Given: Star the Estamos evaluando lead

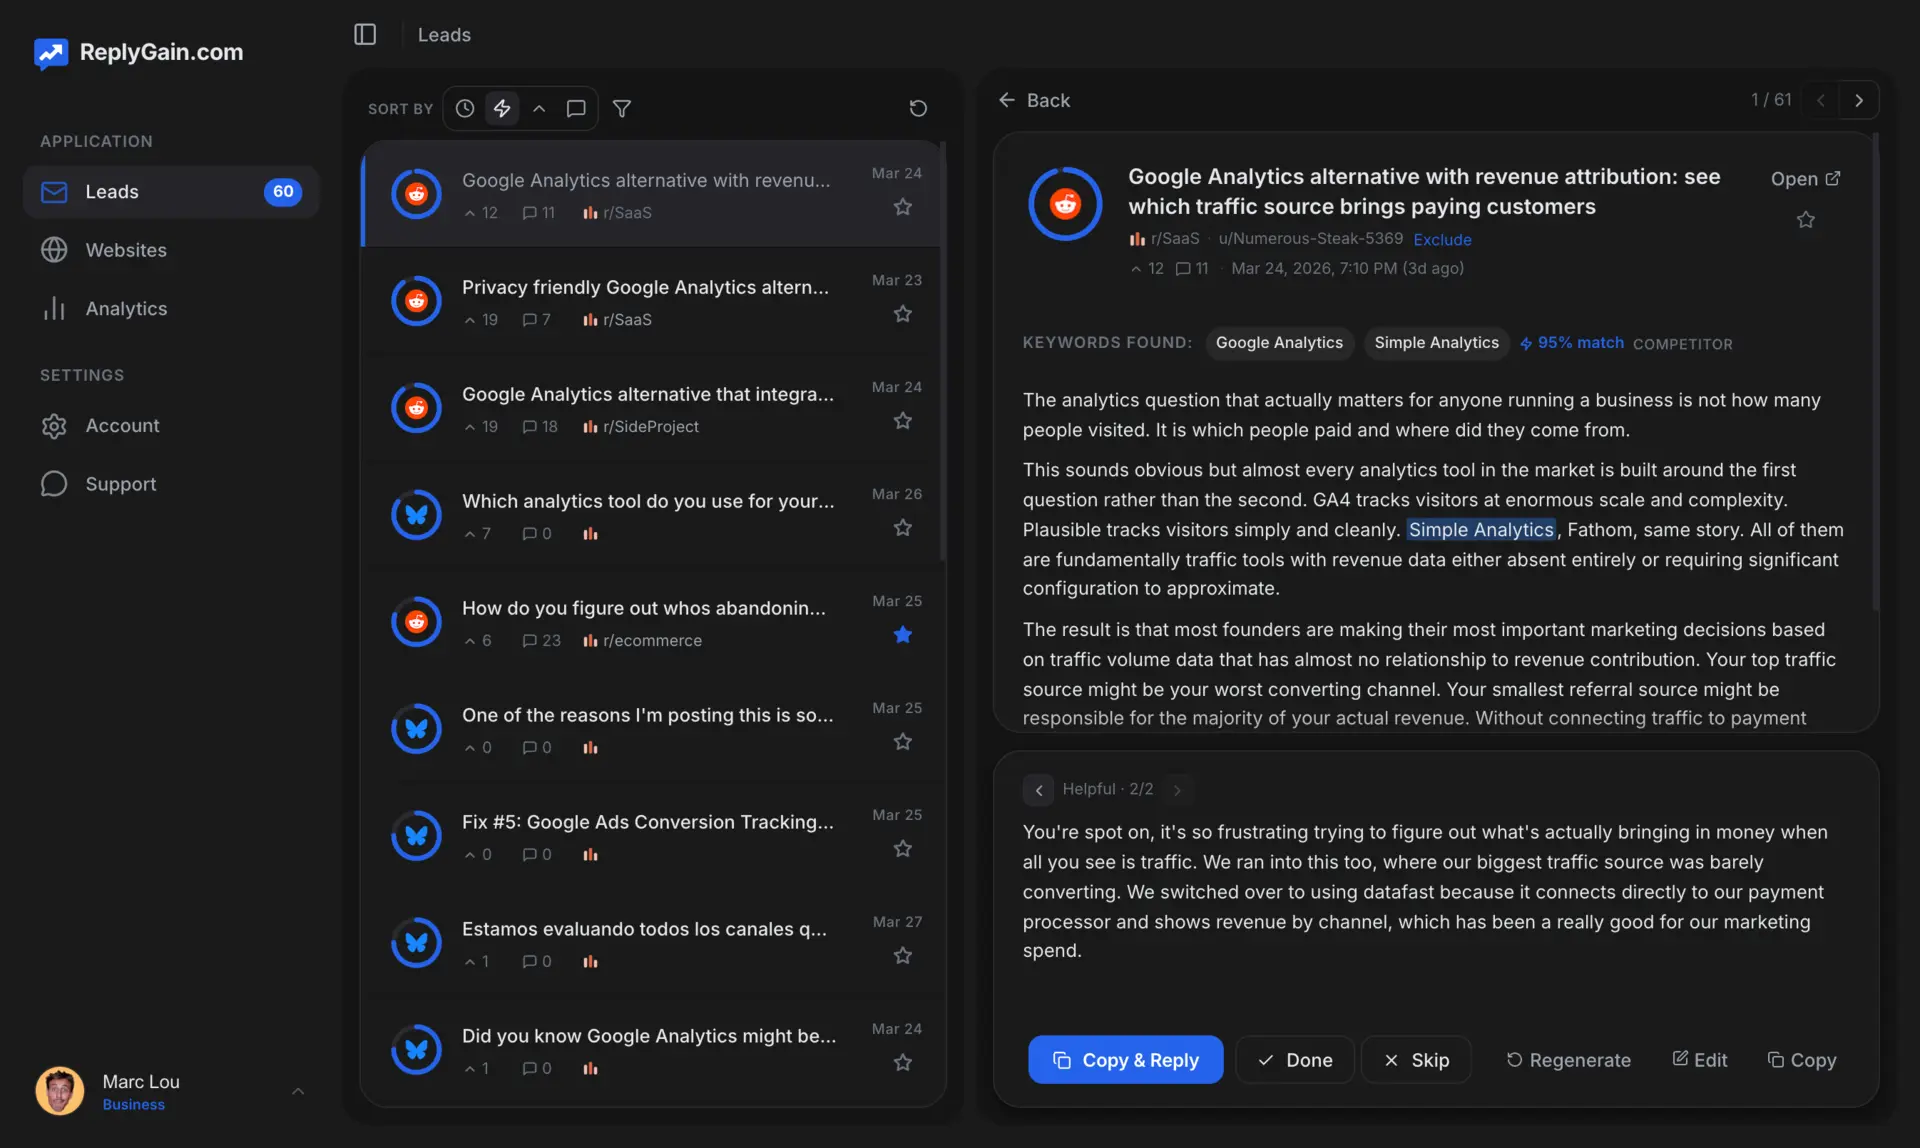Looking at the screenshot, I should click(903, 956).
